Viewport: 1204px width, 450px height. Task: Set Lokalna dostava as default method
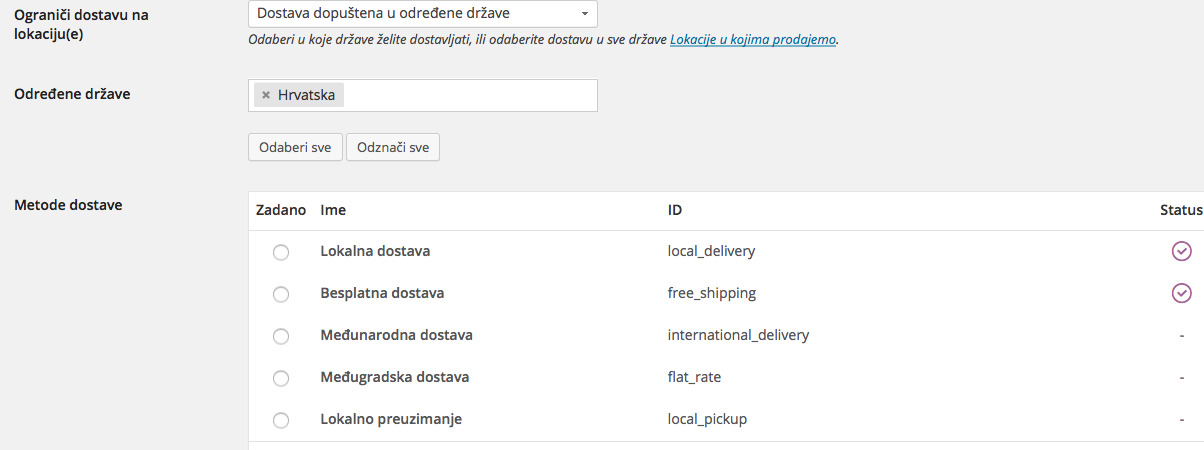tap(281, 252)
